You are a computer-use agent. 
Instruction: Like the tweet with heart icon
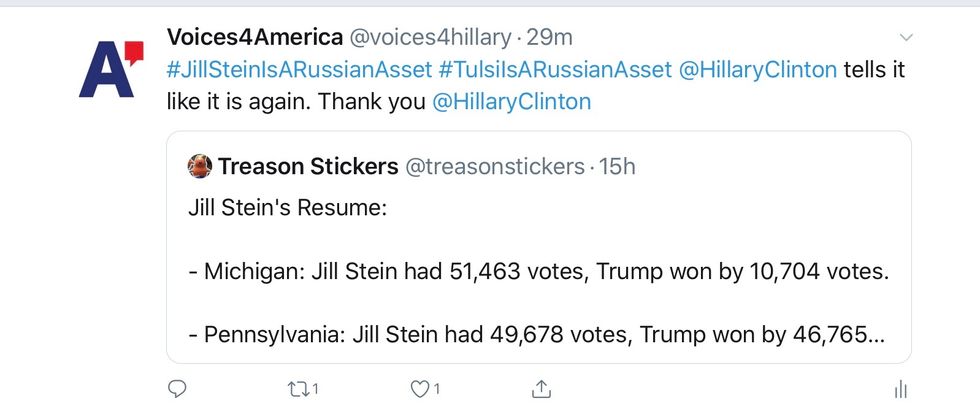[x=421, y=387]
